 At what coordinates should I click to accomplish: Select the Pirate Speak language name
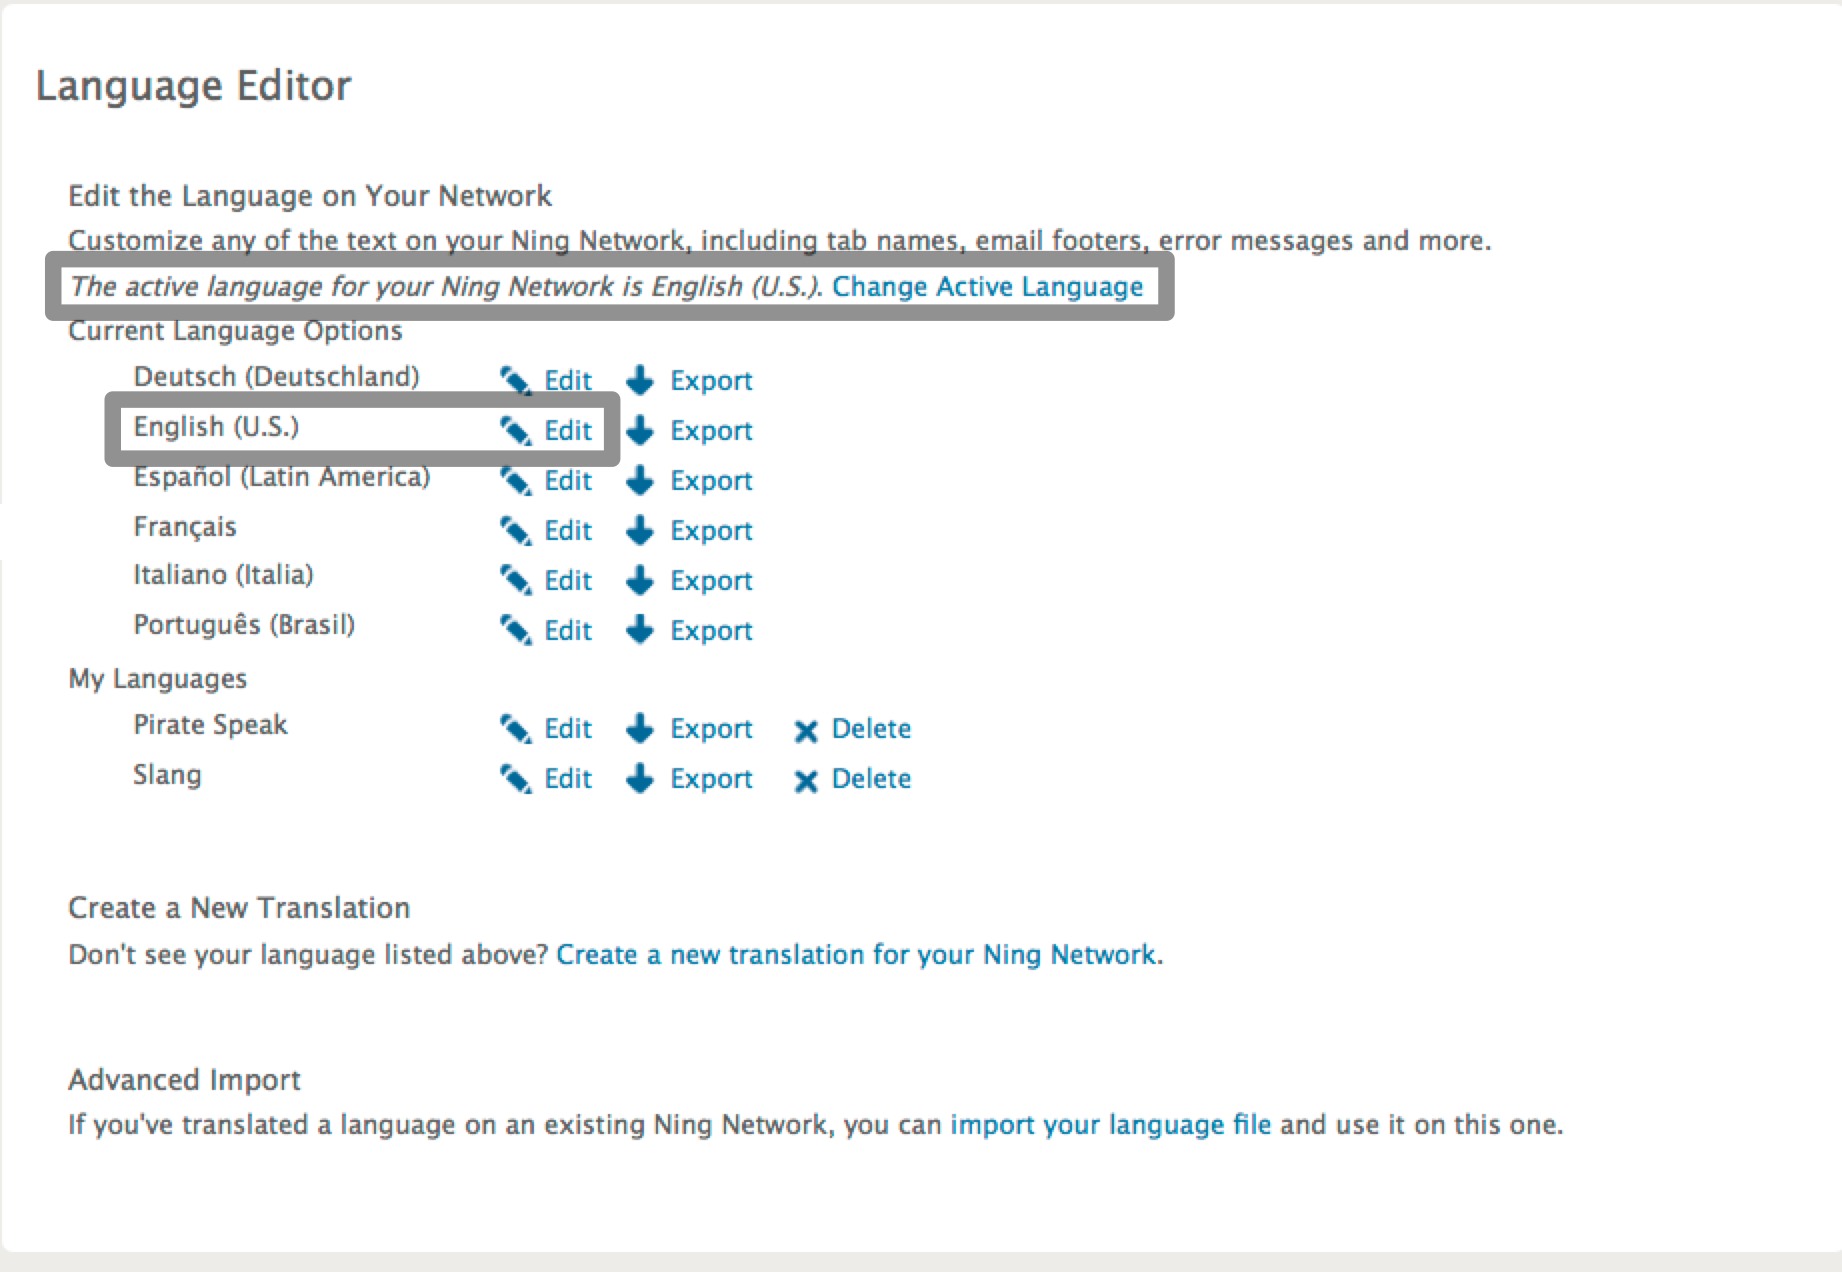tap(210, 725)
